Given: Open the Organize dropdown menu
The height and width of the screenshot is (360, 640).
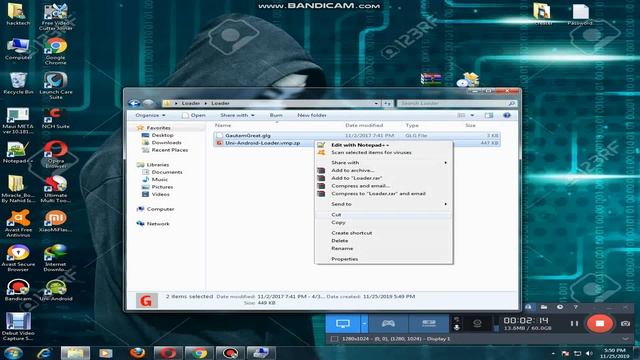Looking at the screenshot, I should pyautogui.click(x=150, y=116).
